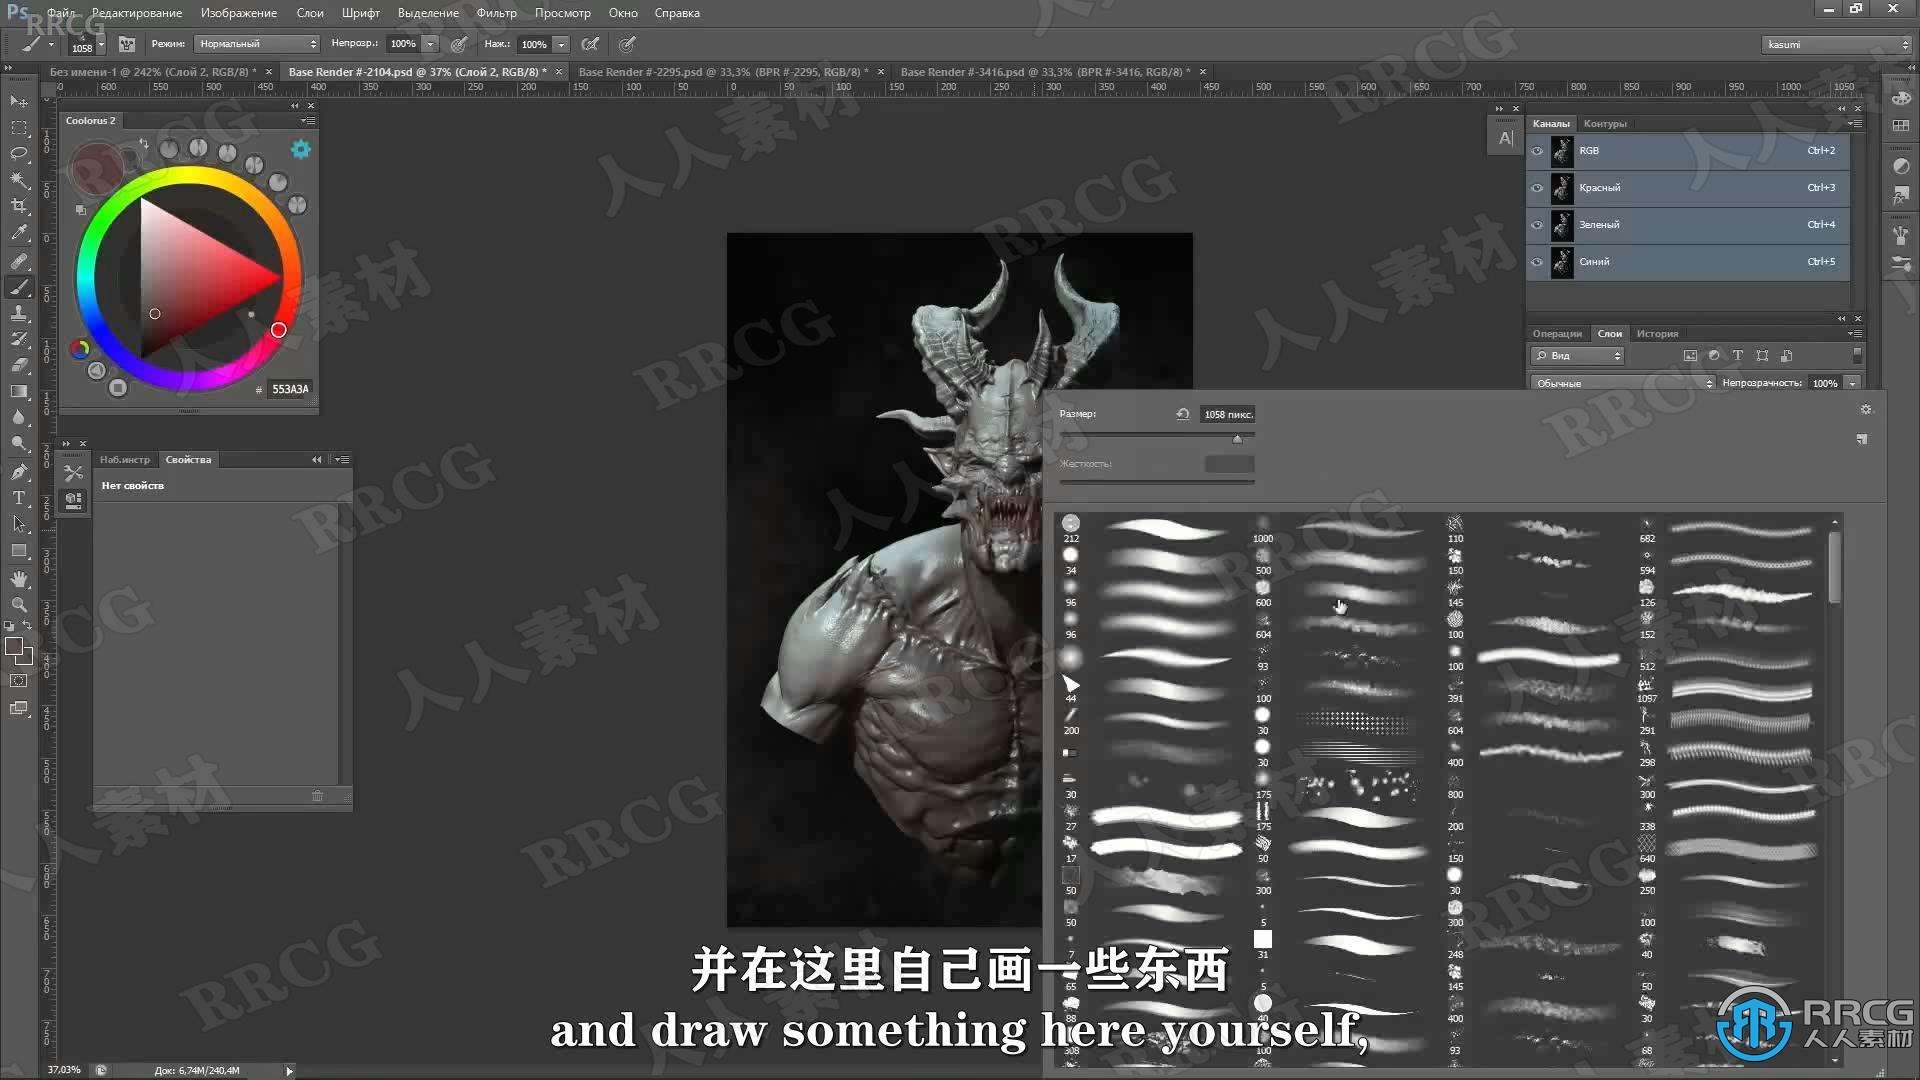Hide the Зеленый channel
The image size is (1920, 1080).
point(1537,225)
